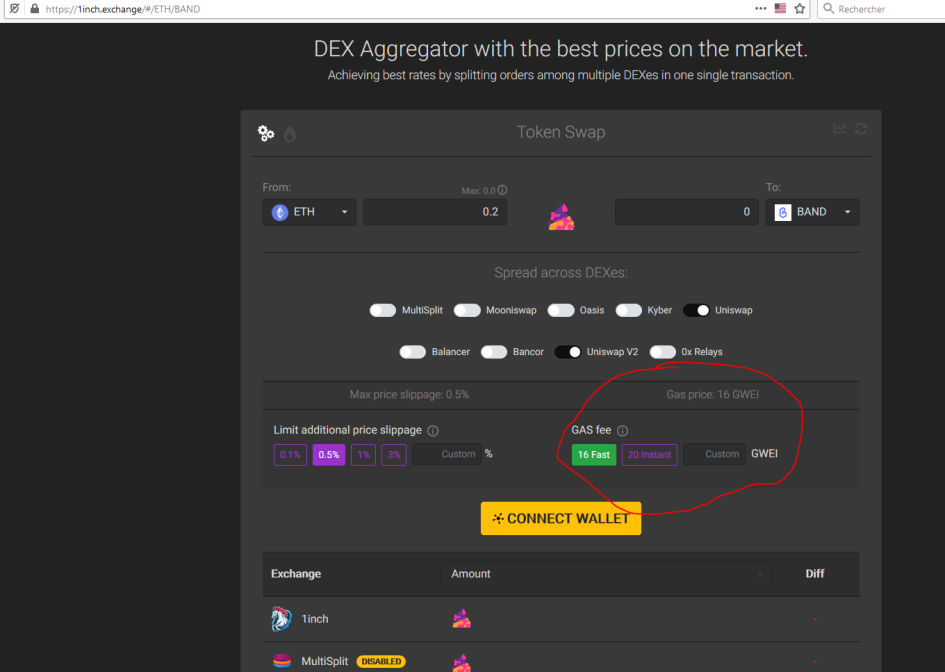Toggle the Kyber switch
The width and height of the screenshot is (945, 672).
[629, 310]
